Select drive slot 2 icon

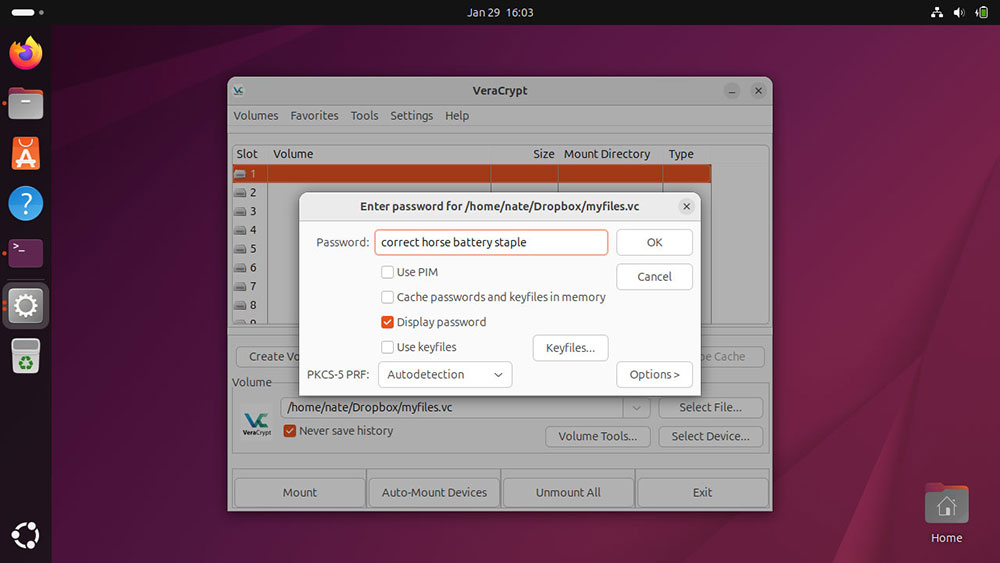[x=240, y=193]
